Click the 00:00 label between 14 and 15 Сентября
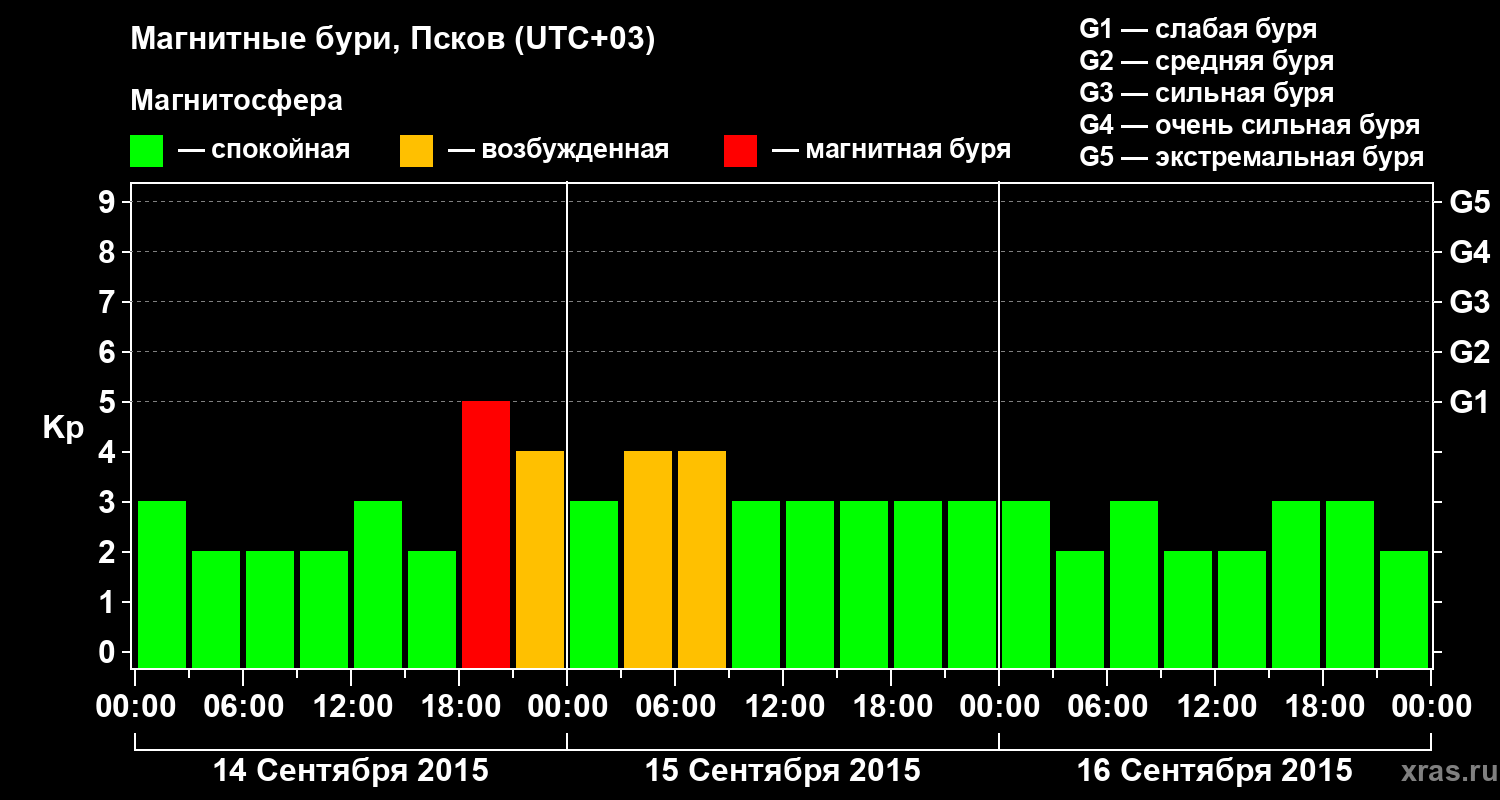The height and width of the screenshot is (800, 1500). coord(567,707)
